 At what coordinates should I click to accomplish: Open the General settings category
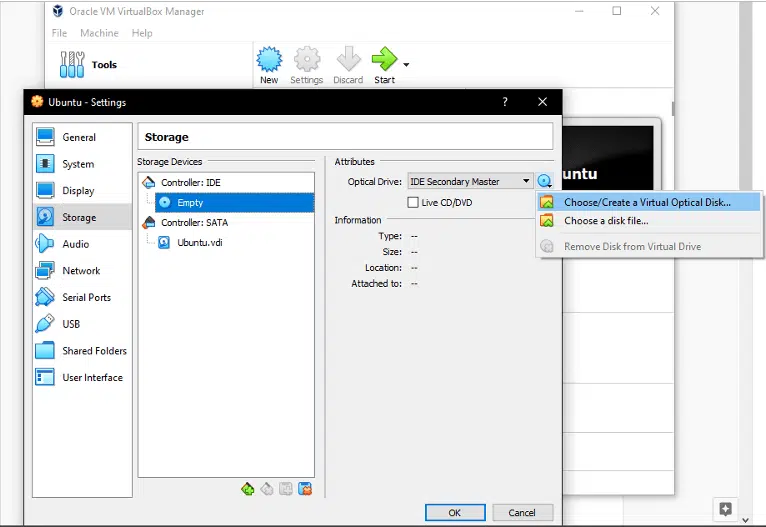(x=82, y=137)
